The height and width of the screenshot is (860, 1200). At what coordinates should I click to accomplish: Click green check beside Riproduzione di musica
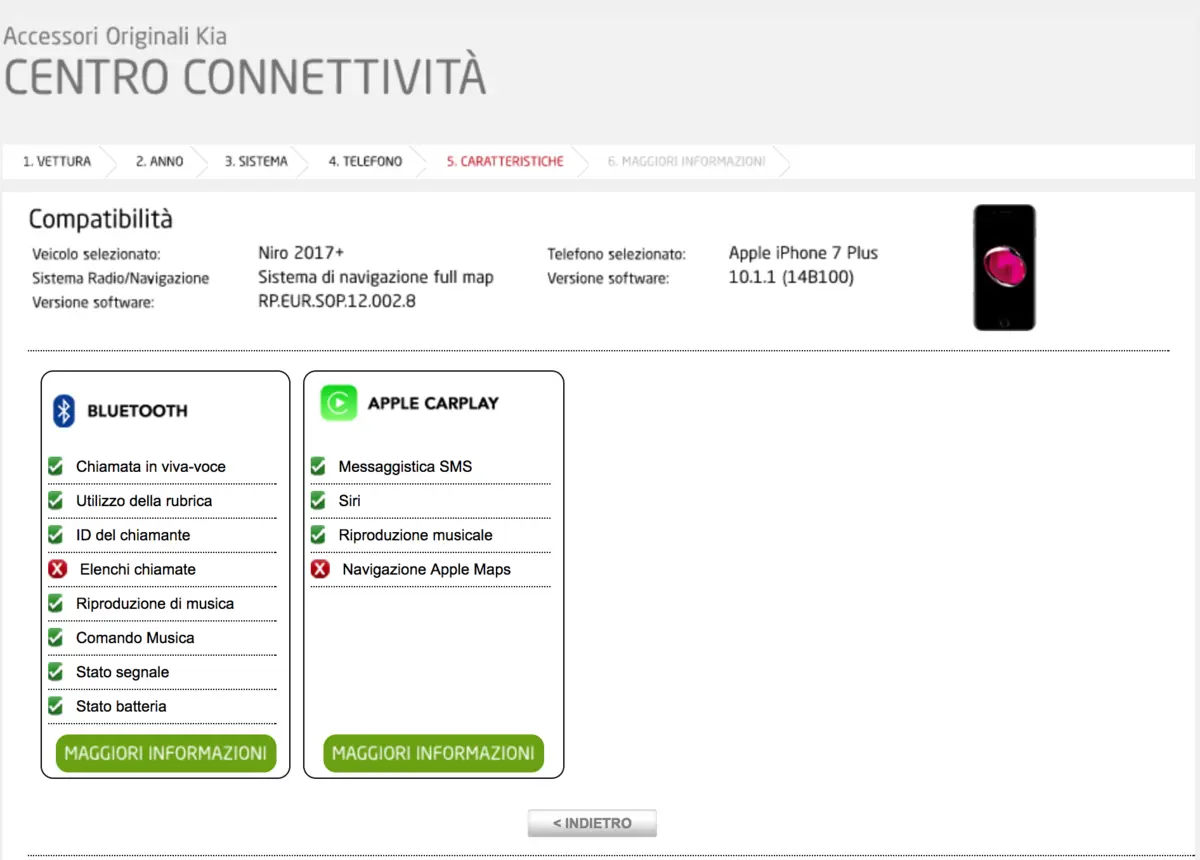(x=56, y=603)
